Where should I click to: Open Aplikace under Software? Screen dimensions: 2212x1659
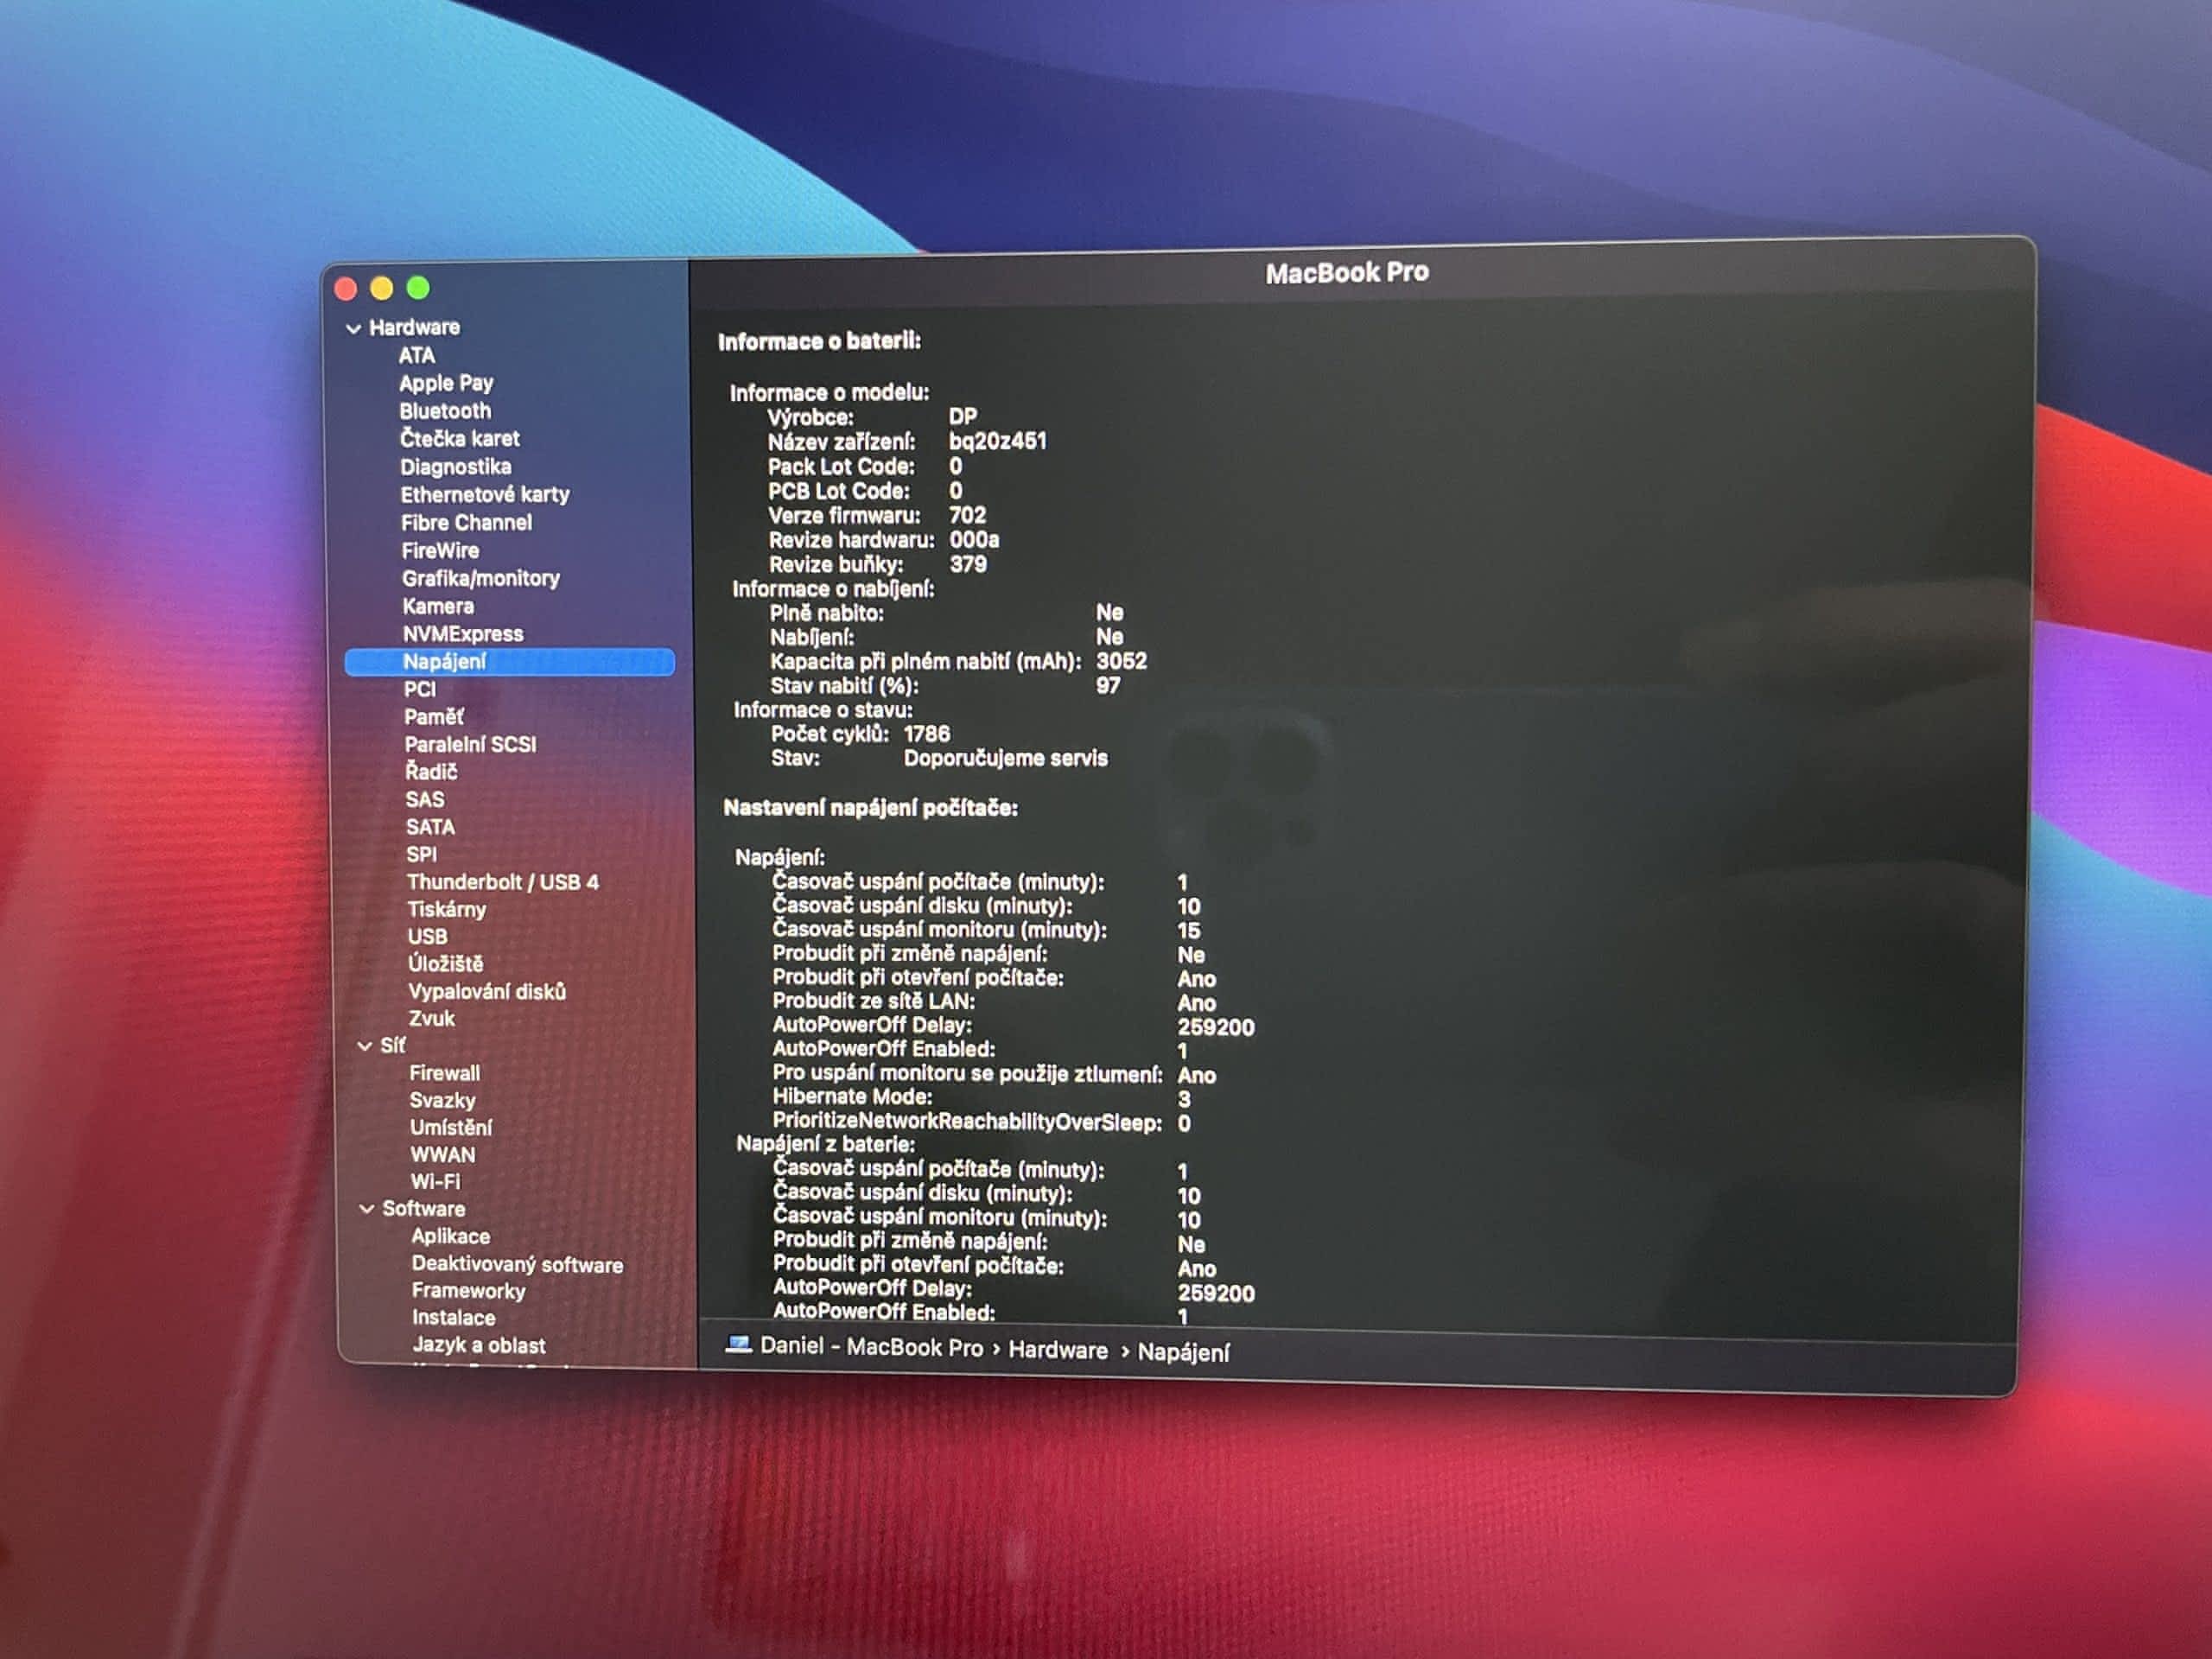(450, 1236)
